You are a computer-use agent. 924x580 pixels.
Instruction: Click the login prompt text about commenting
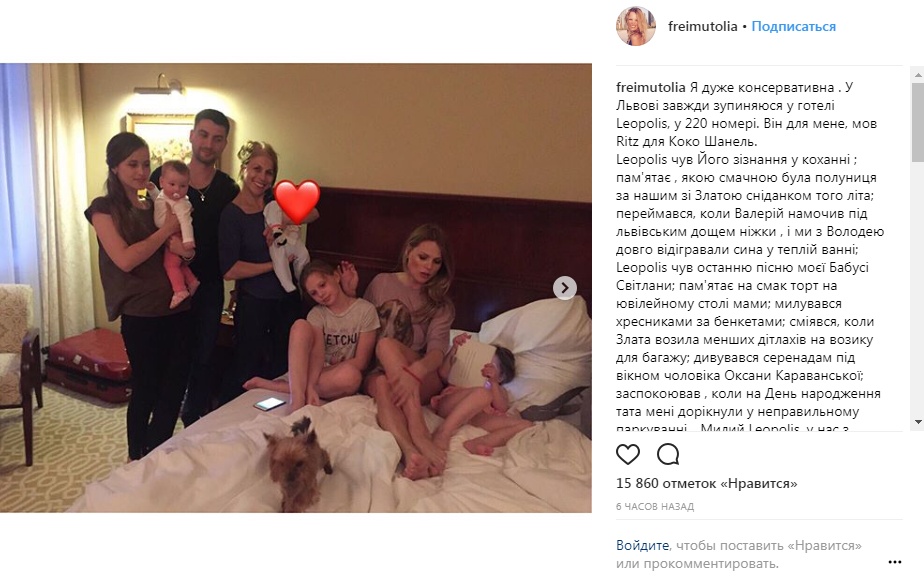[739, 555]
